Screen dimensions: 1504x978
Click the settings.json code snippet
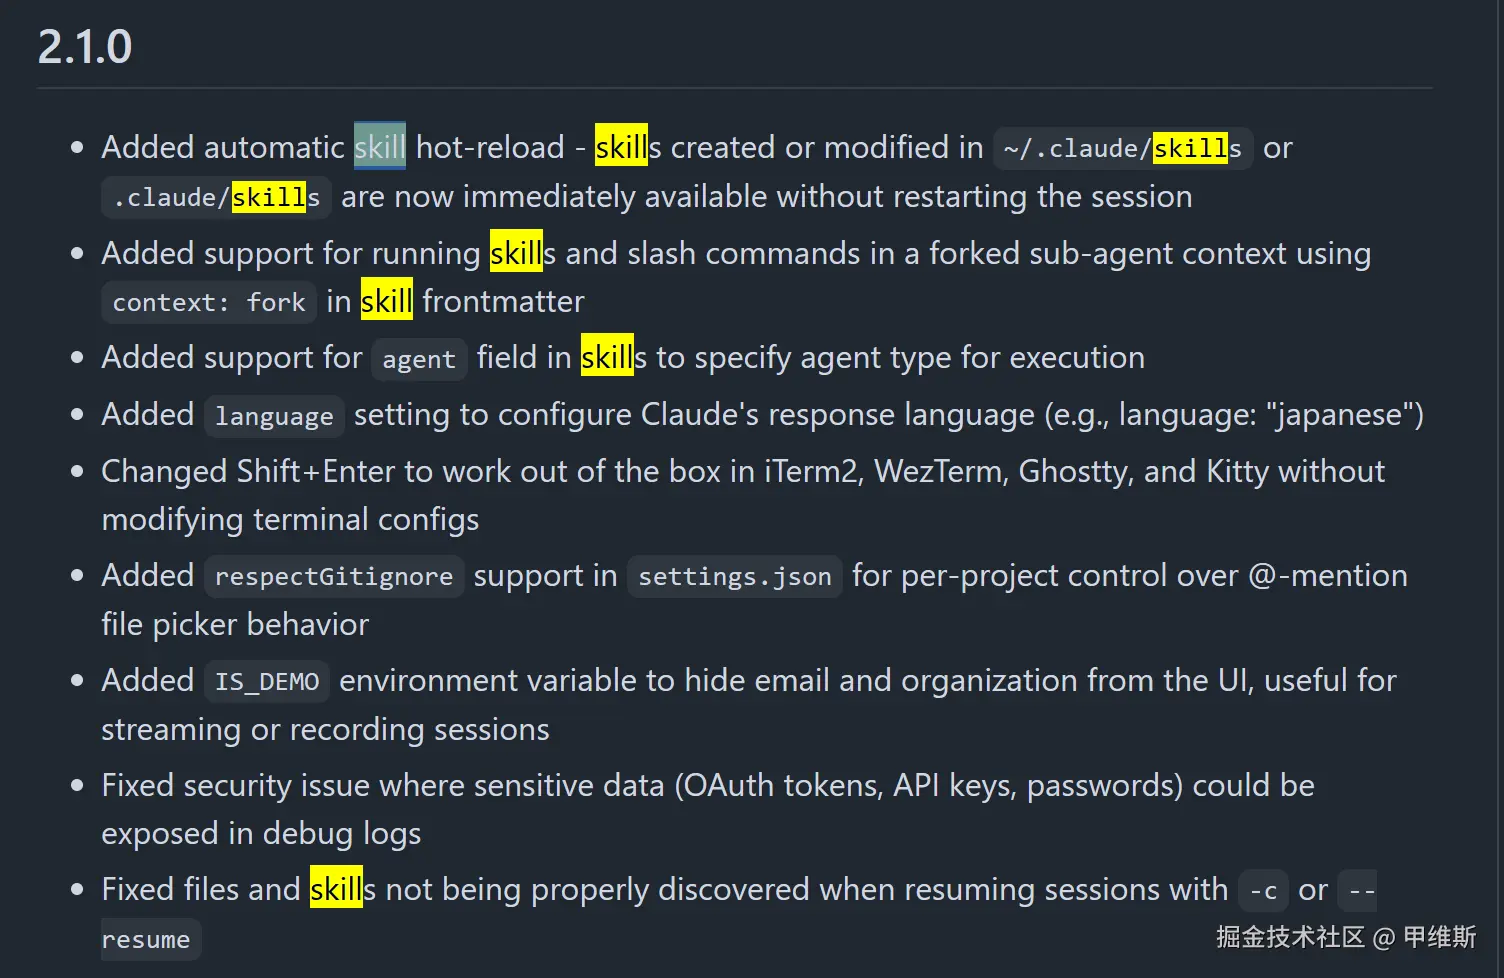734,577
